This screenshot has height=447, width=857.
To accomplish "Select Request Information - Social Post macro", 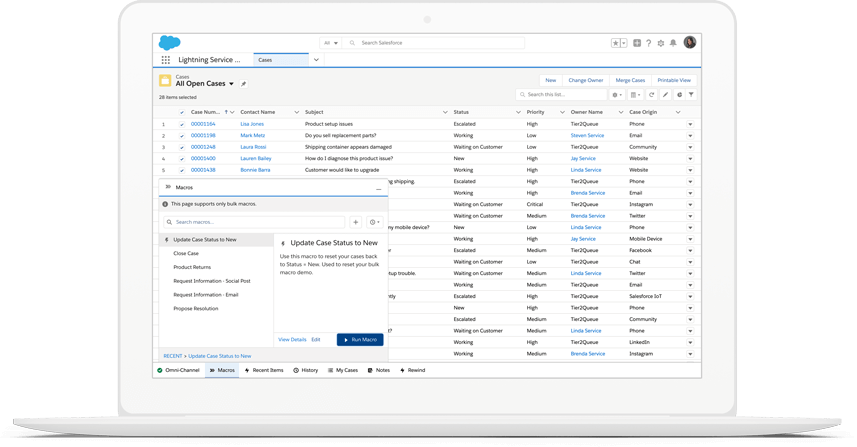I will pyautogui.click(x=212, y=281).
